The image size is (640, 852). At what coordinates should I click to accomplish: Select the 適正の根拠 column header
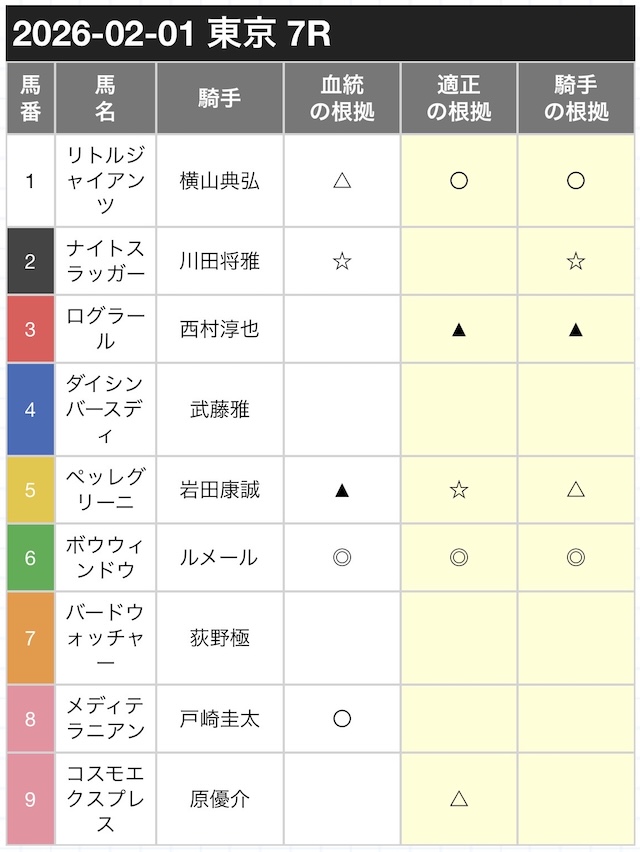[x=459, y=98]
